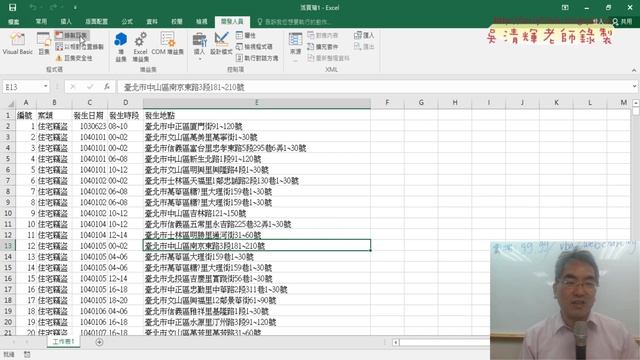Click the macro record icon in status bar
640x360 pixels.
pyautogui.click(x=27, y=355)
